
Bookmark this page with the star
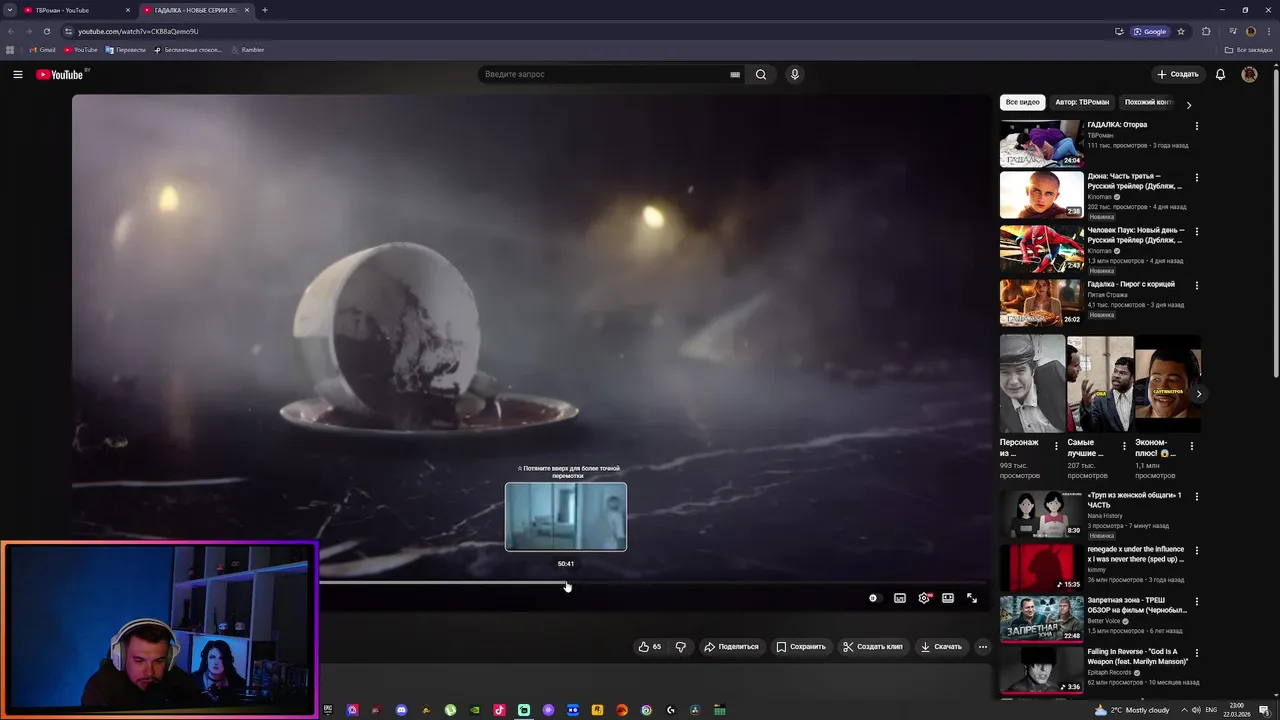point(1181,31)
